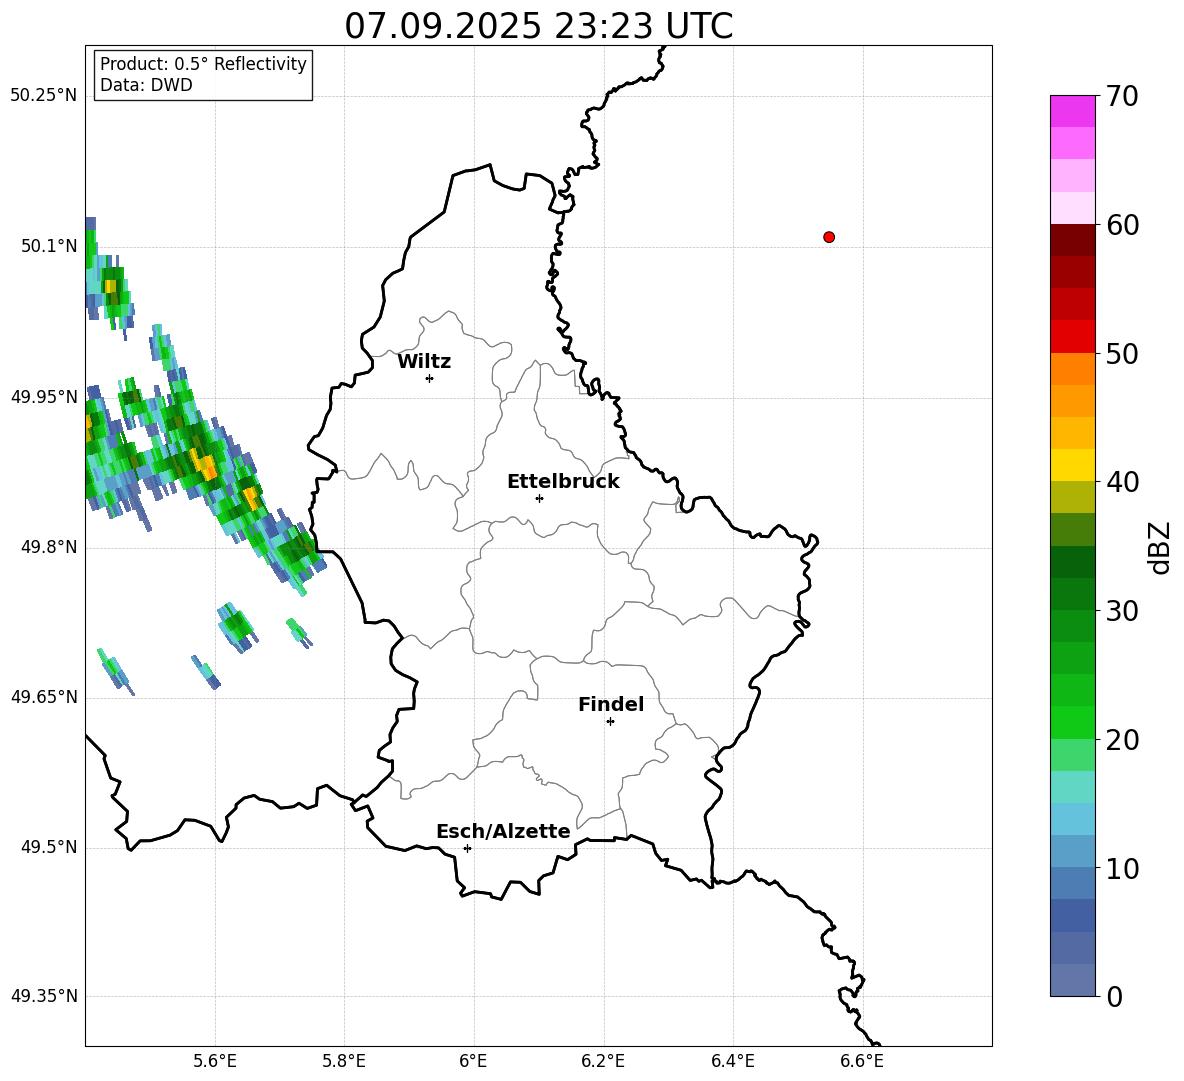The height and width of the screenshot is (1081, 1184).
Task: Click the 6.6°E longitude label
Action: tap(862, 1061)
